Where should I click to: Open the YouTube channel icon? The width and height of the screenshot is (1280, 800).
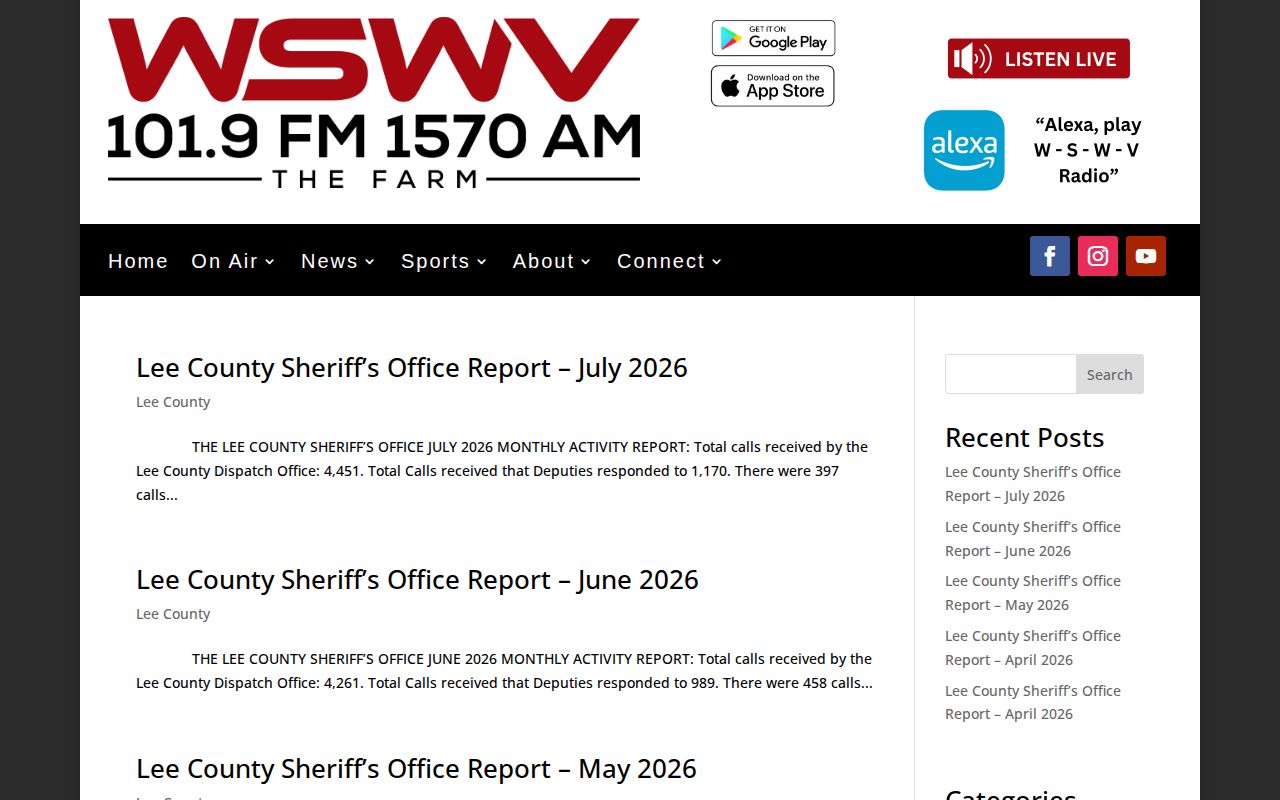tap(1146, 256)
